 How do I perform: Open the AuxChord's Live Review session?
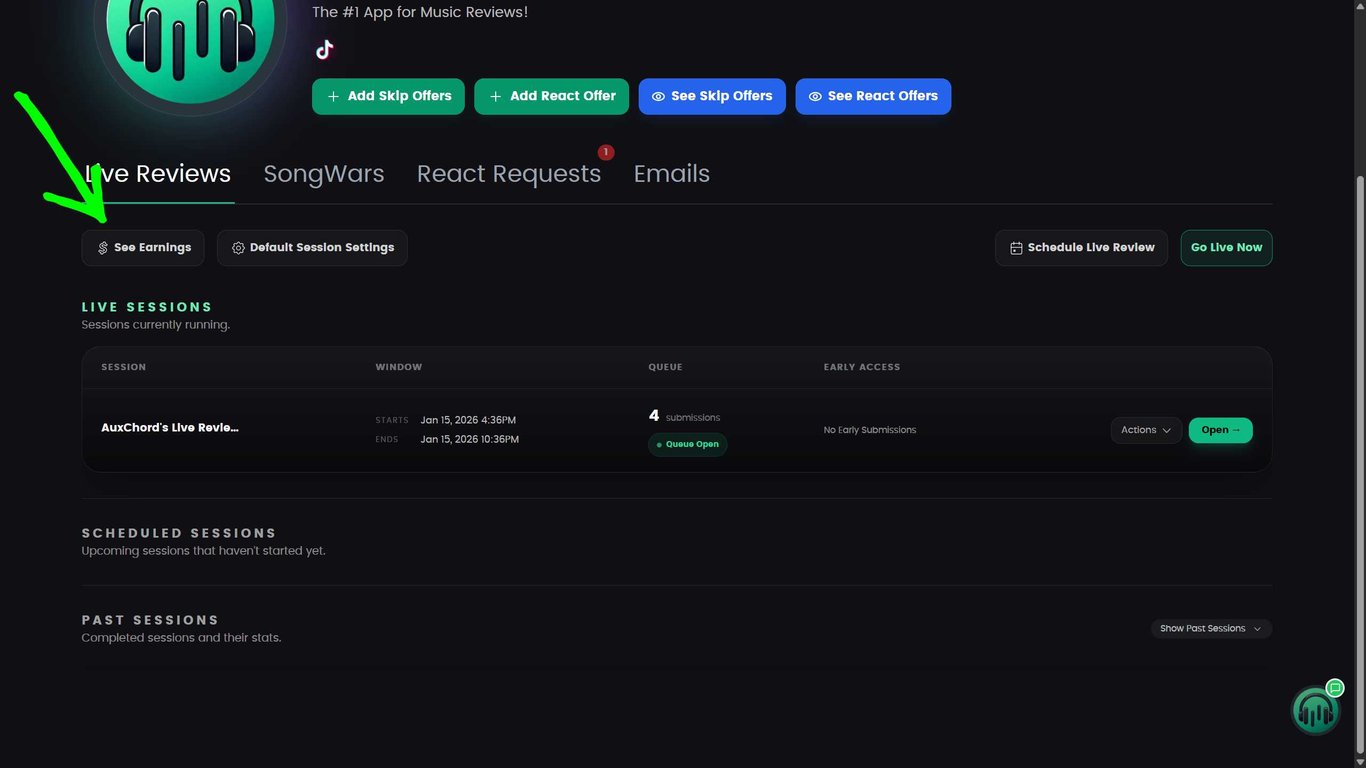click(x=1221, y=430)
